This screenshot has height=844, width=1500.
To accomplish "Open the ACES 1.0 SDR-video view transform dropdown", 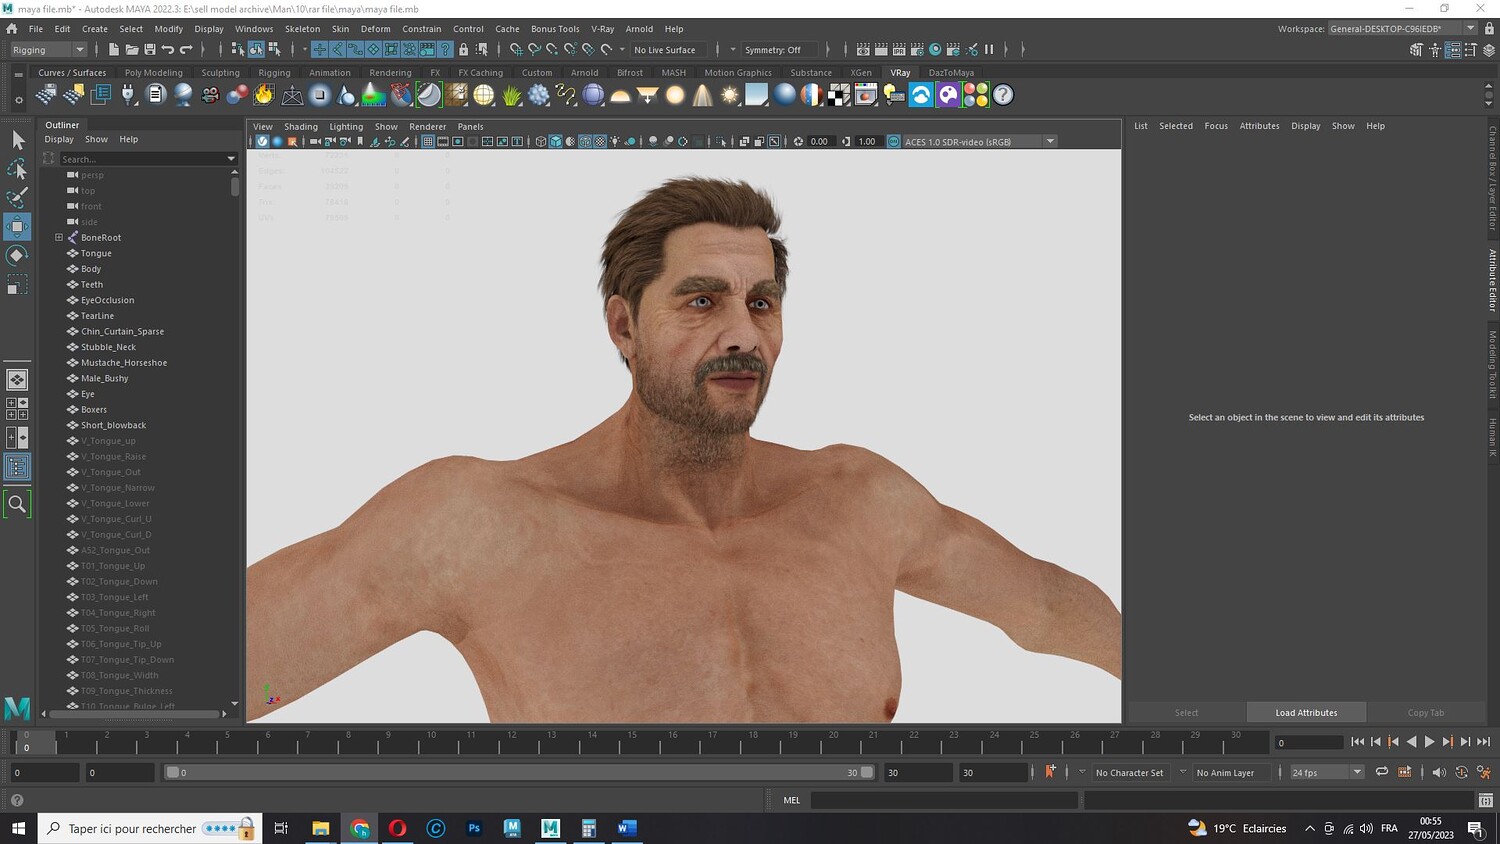I will tap(1050, 142).
